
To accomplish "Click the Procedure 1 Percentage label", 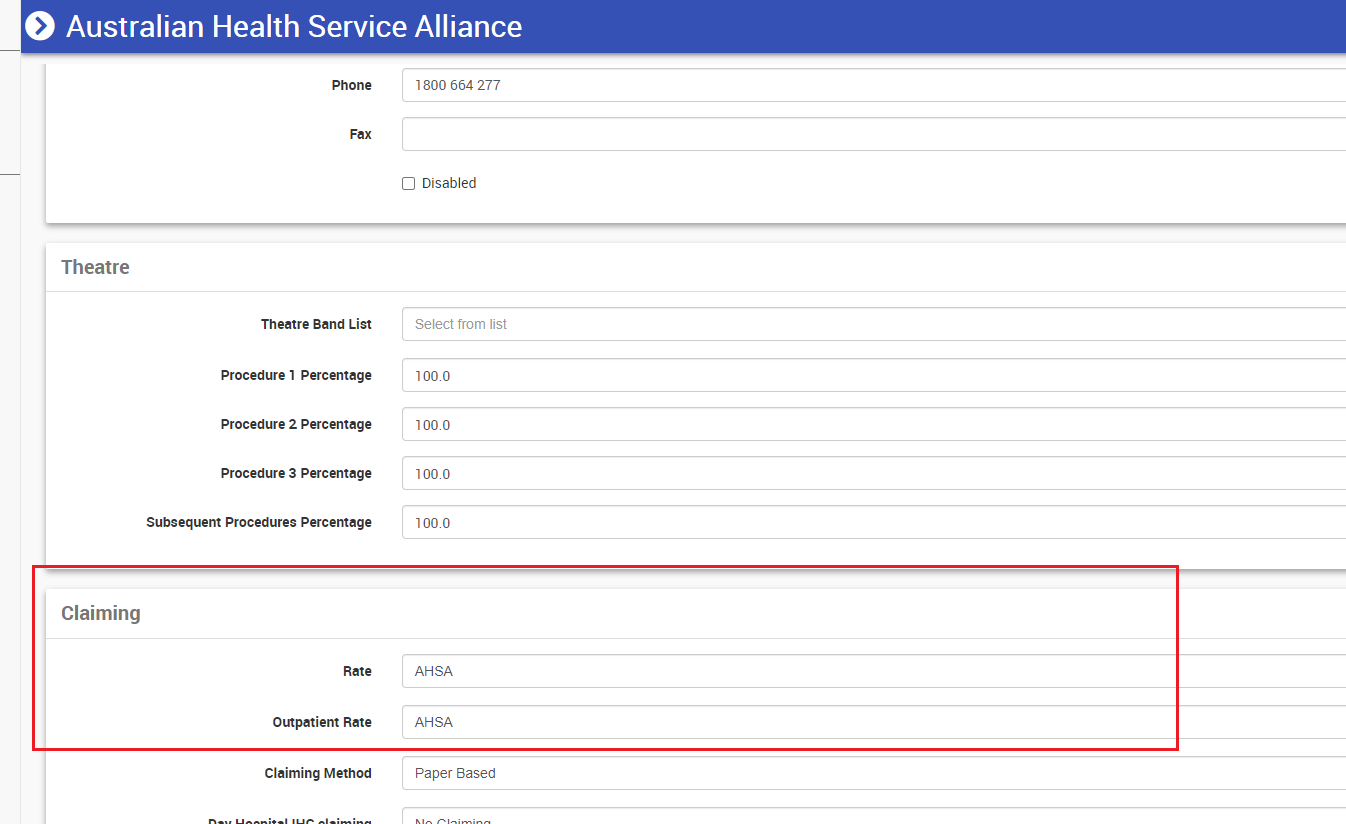I will (x=296, y=375).
